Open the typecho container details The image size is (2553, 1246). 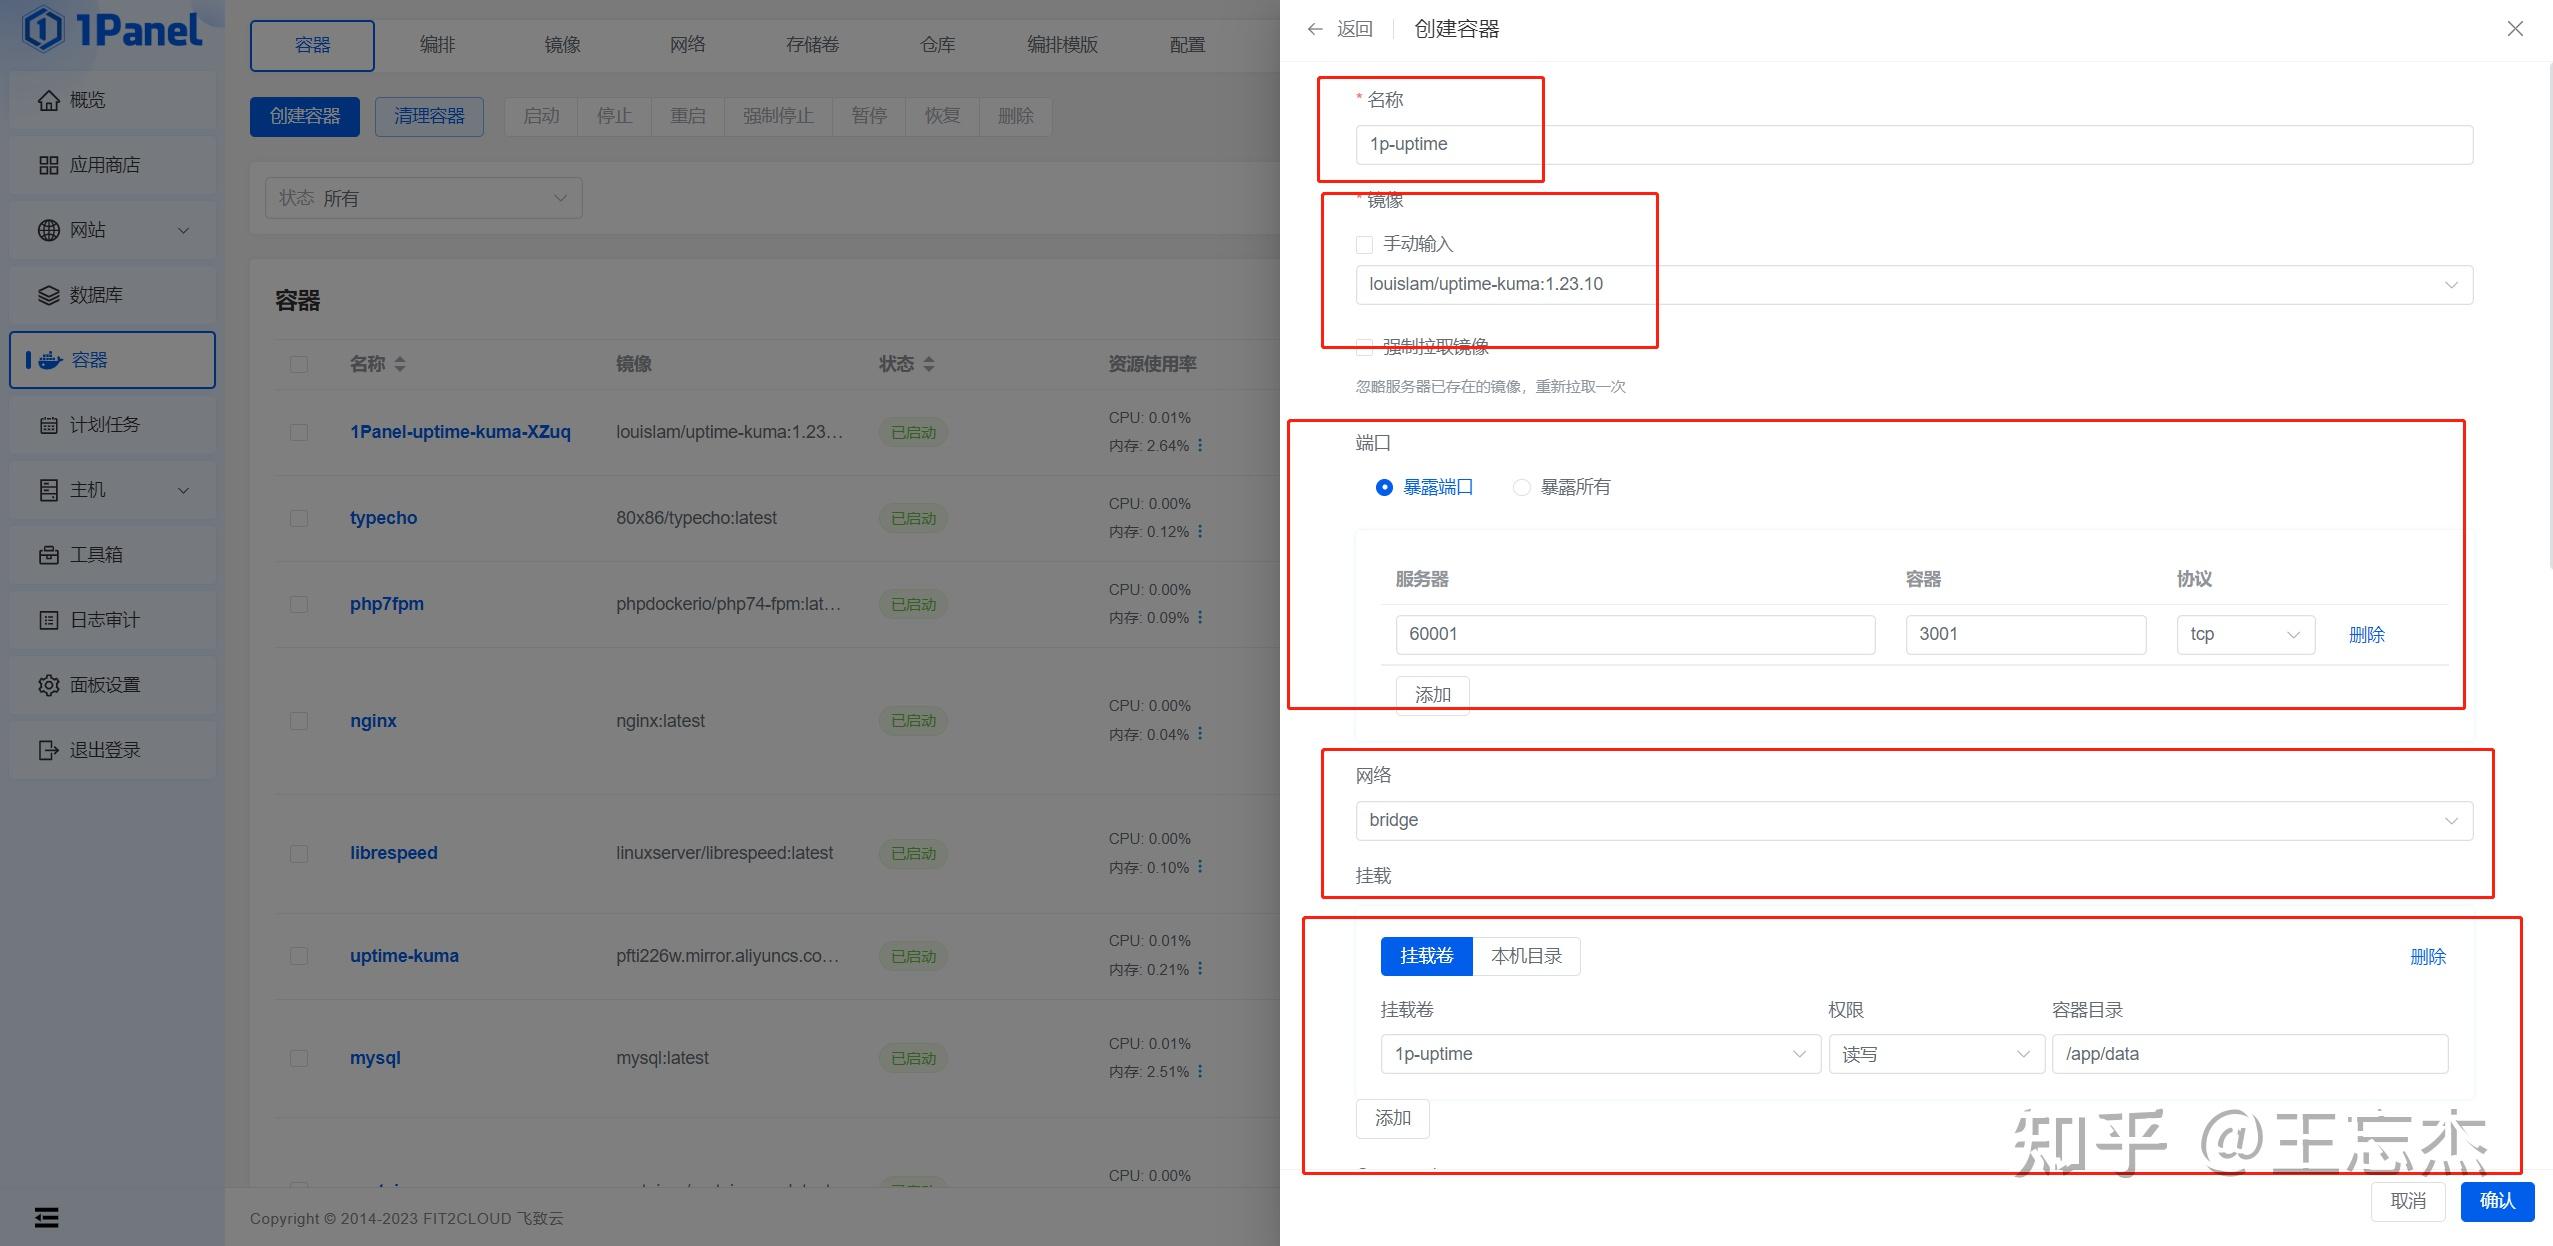coord(383,517)
